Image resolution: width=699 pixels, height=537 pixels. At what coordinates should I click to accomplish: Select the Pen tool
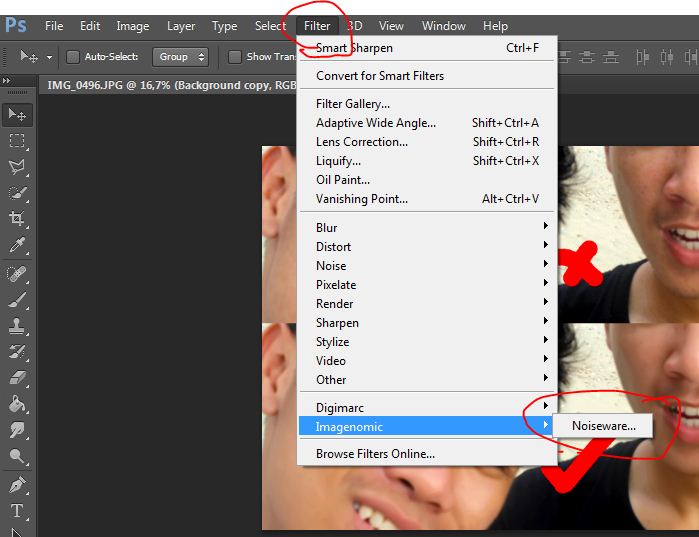click(x=17, y=484)
